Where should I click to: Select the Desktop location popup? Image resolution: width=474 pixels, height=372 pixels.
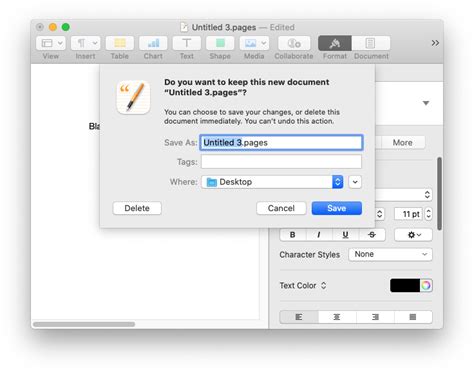[x=272, y=182]
